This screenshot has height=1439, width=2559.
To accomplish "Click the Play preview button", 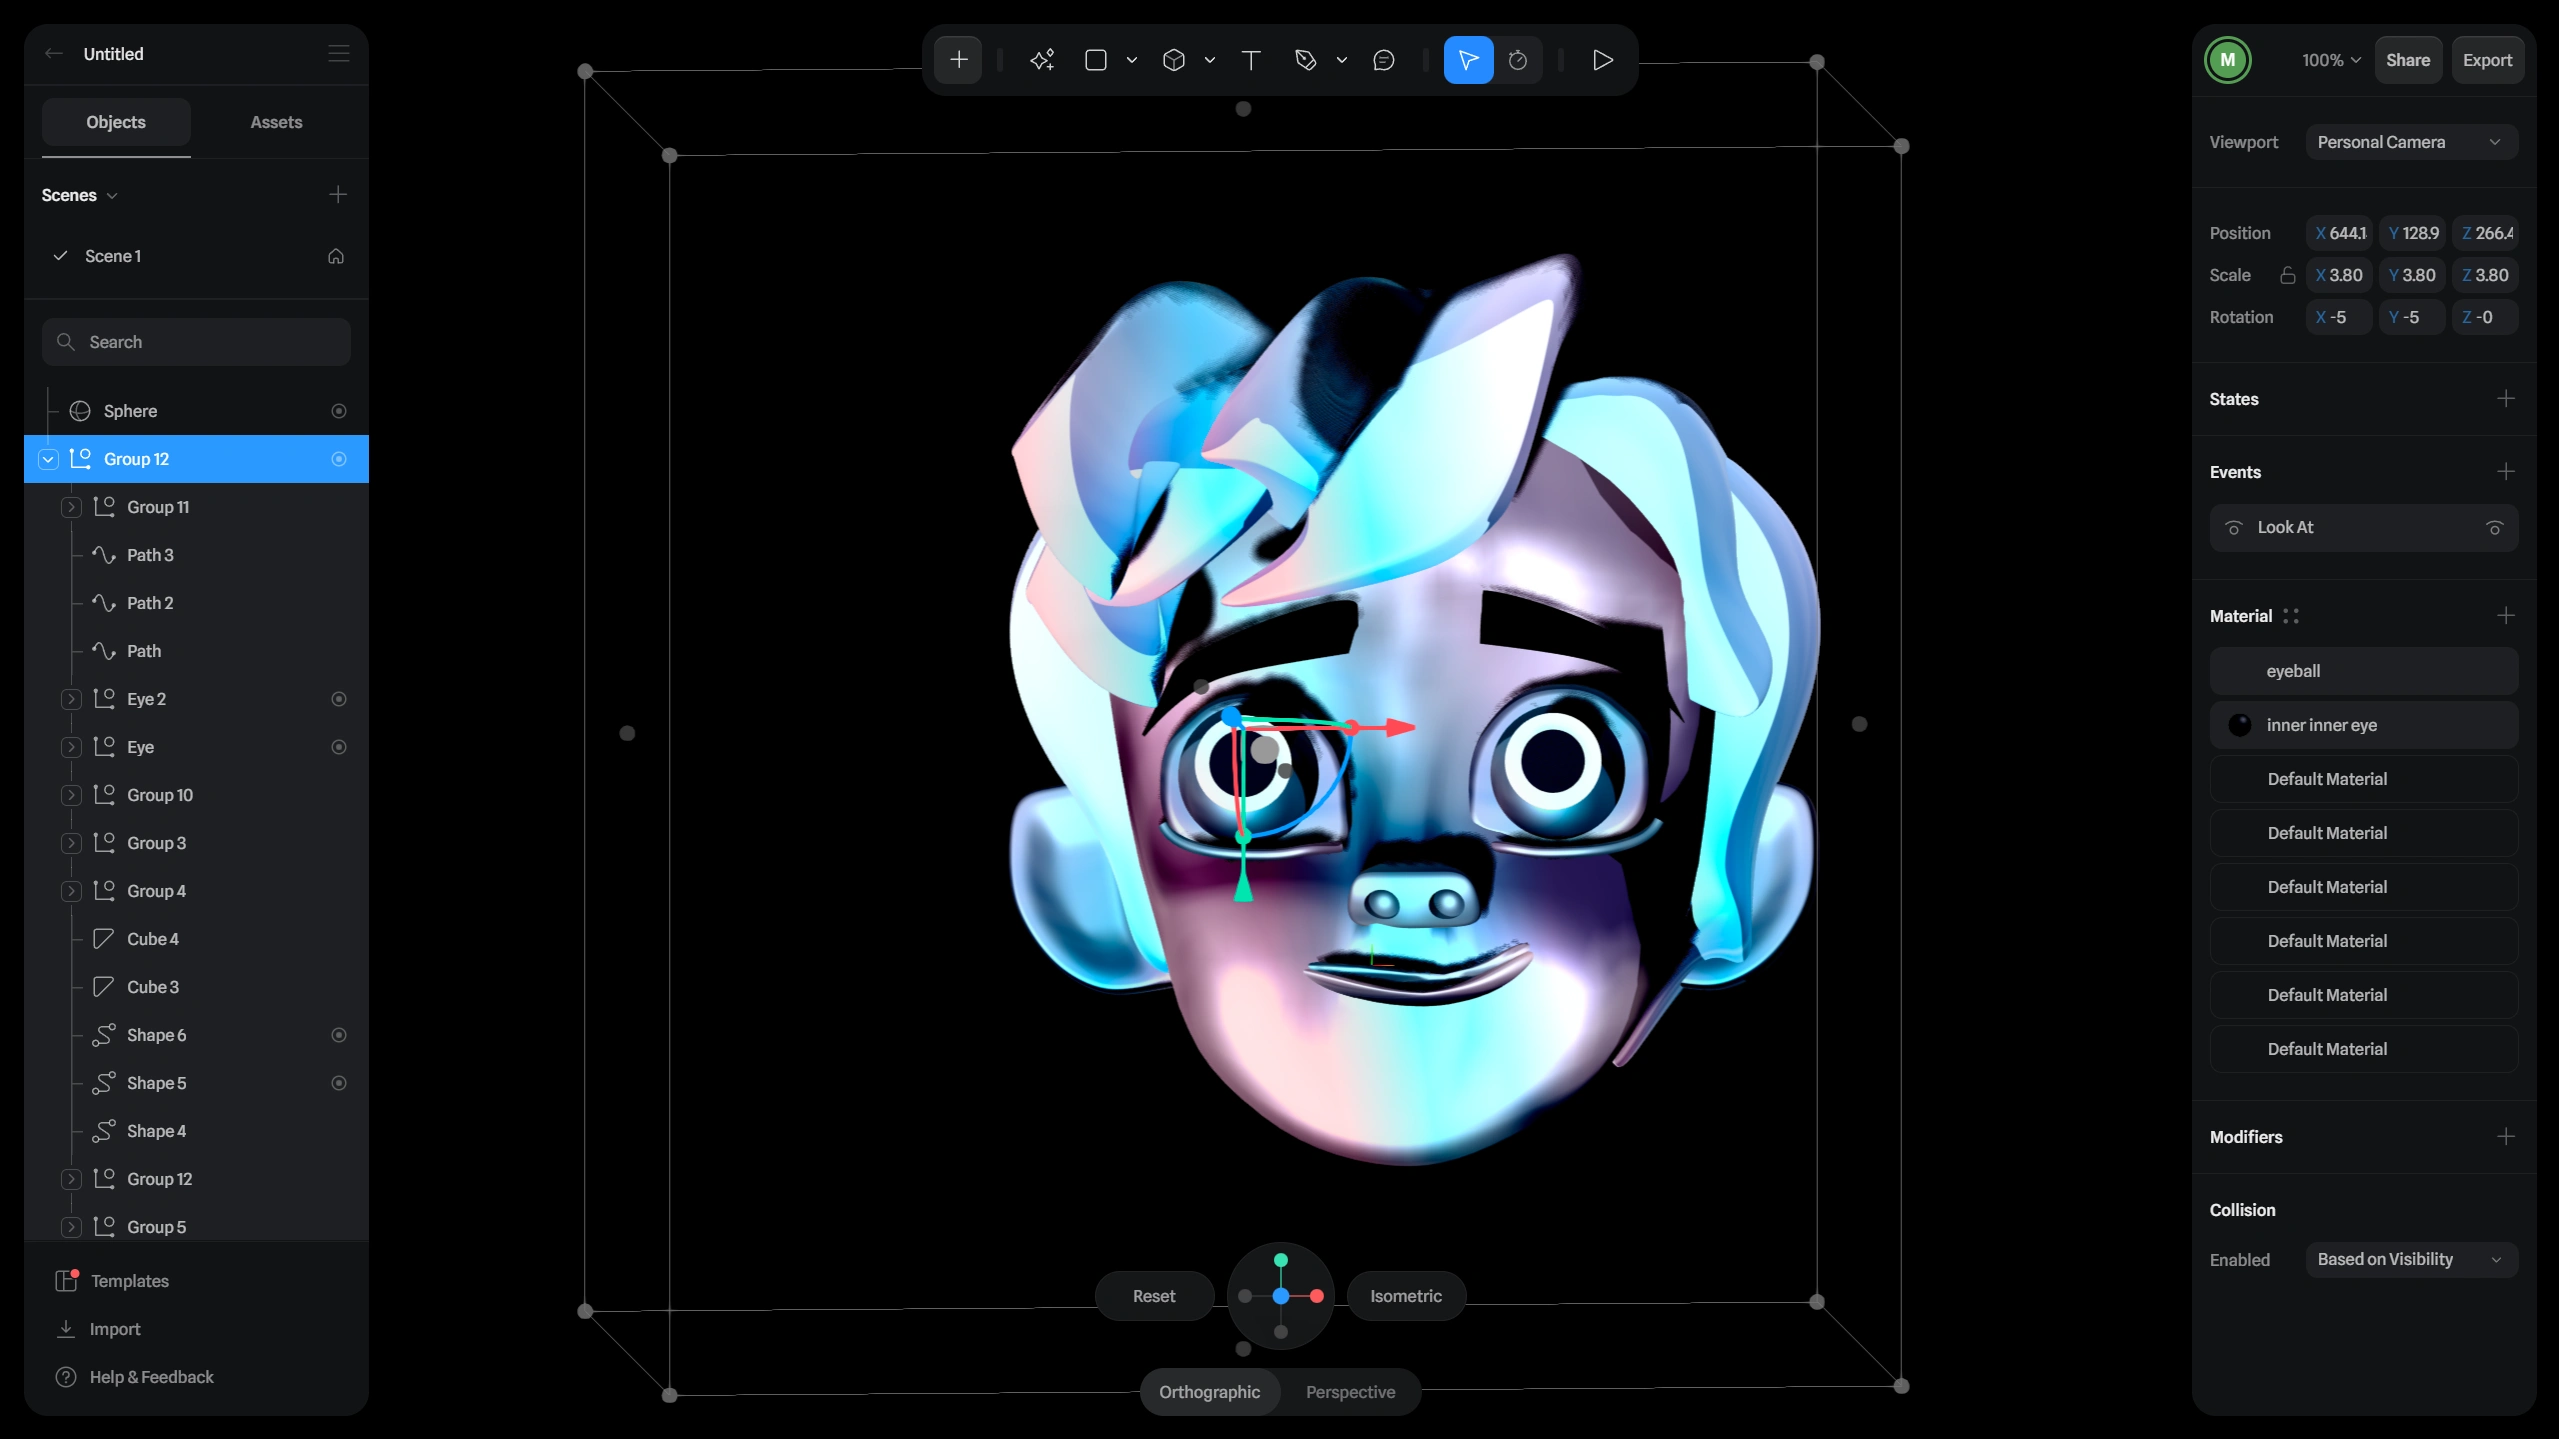I will click(1602, 60).
